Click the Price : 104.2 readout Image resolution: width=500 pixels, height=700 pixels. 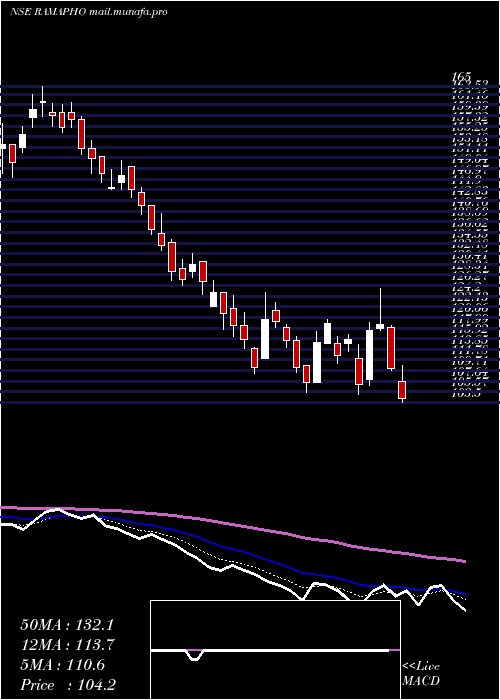pyautogui.click(x=68, y=685)
